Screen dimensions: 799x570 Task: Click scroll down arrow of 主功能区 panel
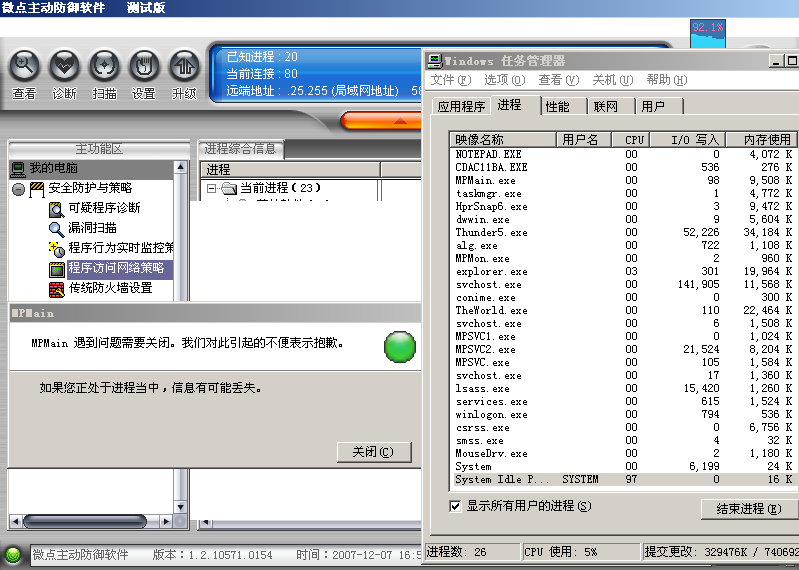tap(180, 507)
